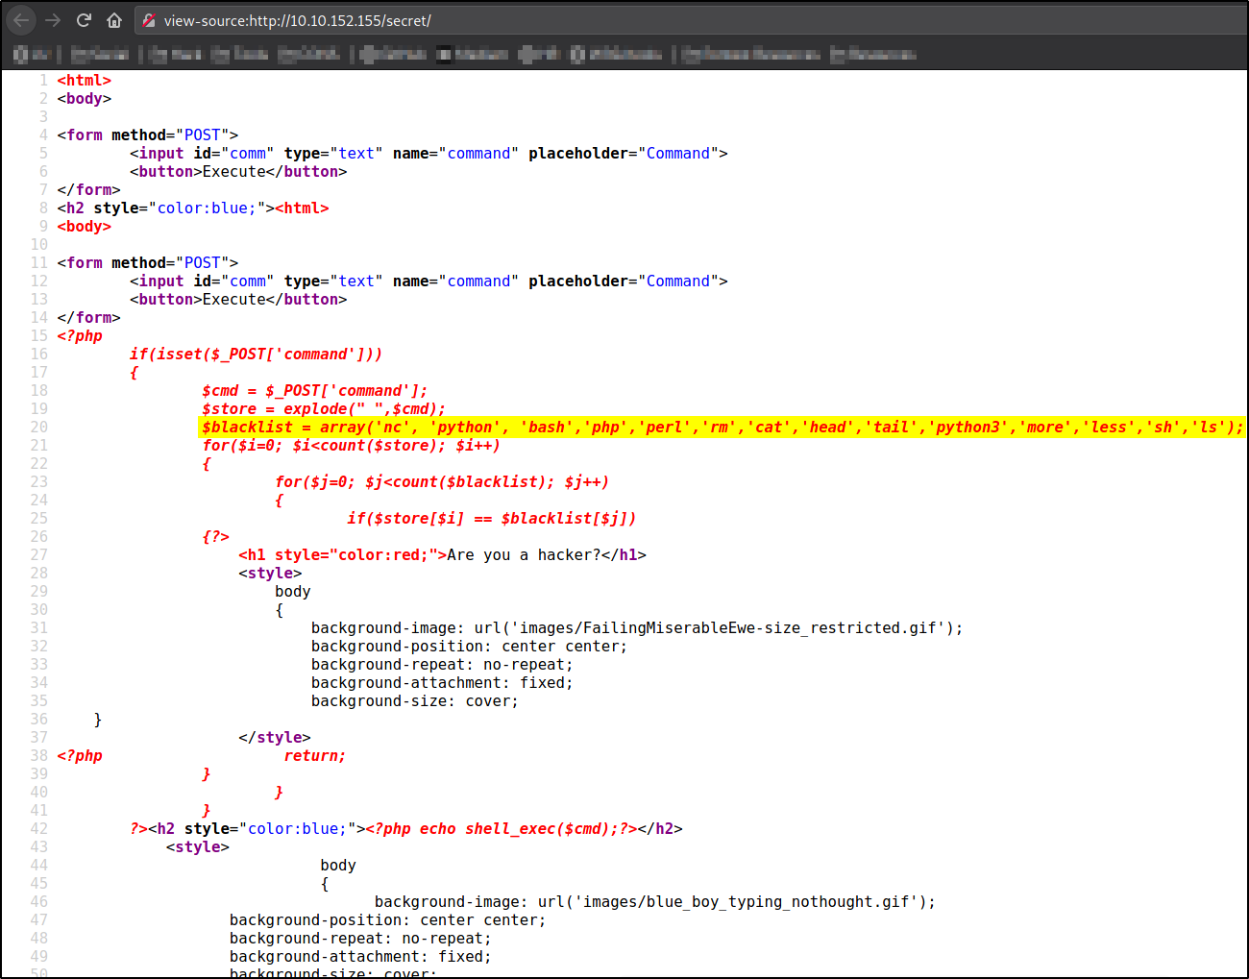Click the if($store[$i] == $blacklist[$j]) line

point(491,518)
